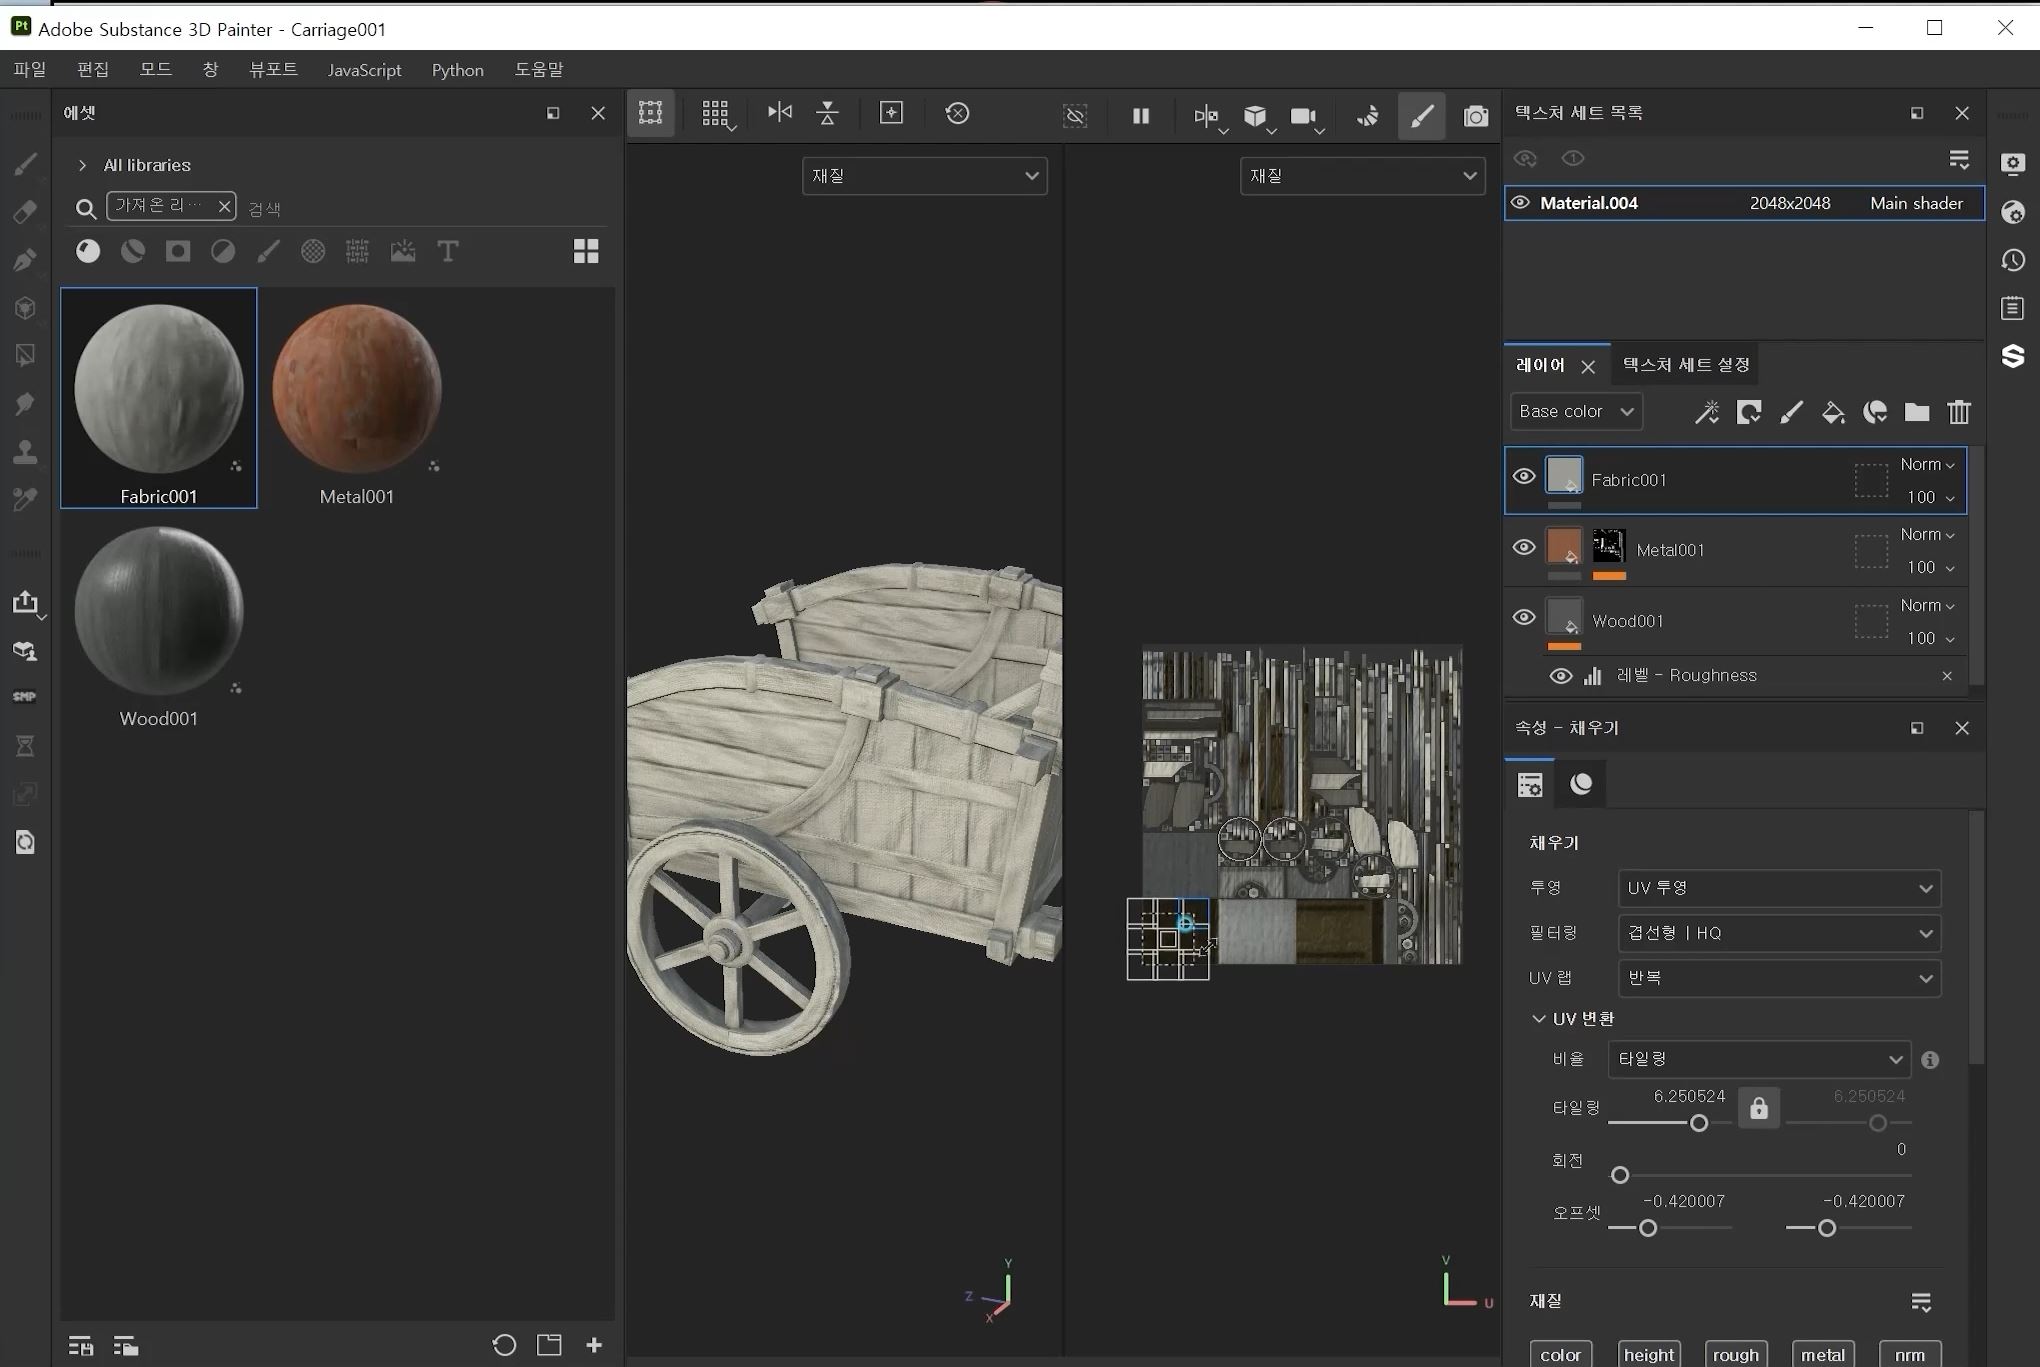Switch assets to grid view icon
The height and width of the screenshot is (1367, 2040).
tap(586, 252)
